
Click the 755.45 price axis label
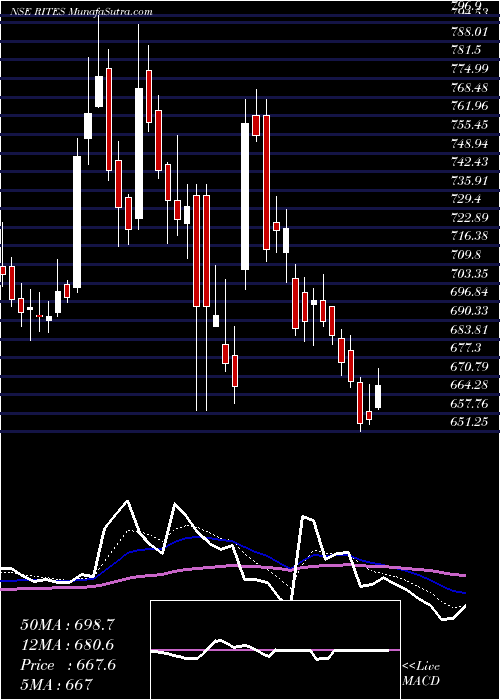click(x=469, y=125)
